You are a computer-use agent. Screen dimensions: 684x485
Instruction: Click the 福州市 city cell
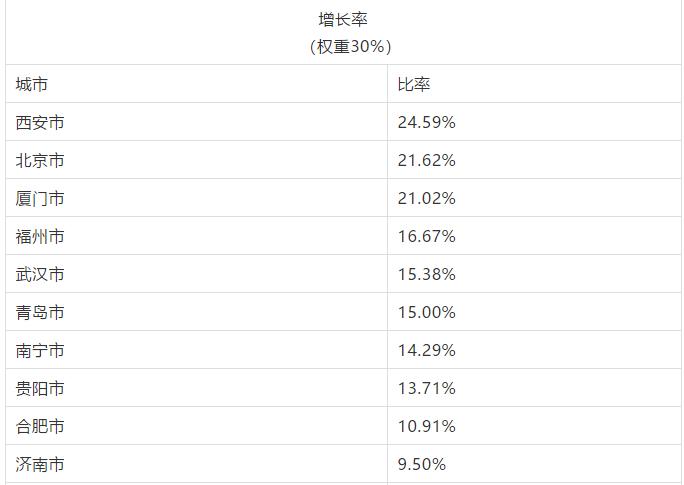[40, 237]
